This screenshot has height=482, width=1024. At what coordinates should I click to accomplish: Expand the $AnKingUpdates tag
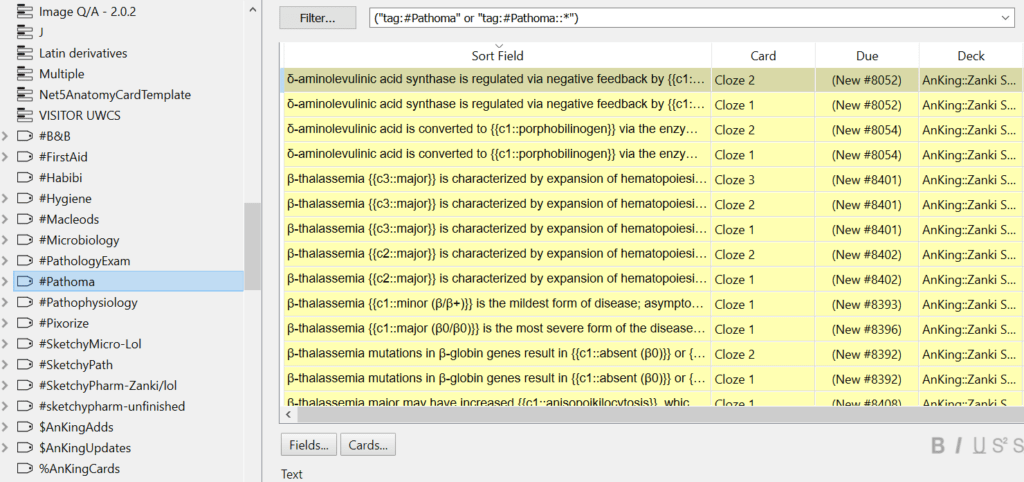pyautogui.click(x=5, y=448)
